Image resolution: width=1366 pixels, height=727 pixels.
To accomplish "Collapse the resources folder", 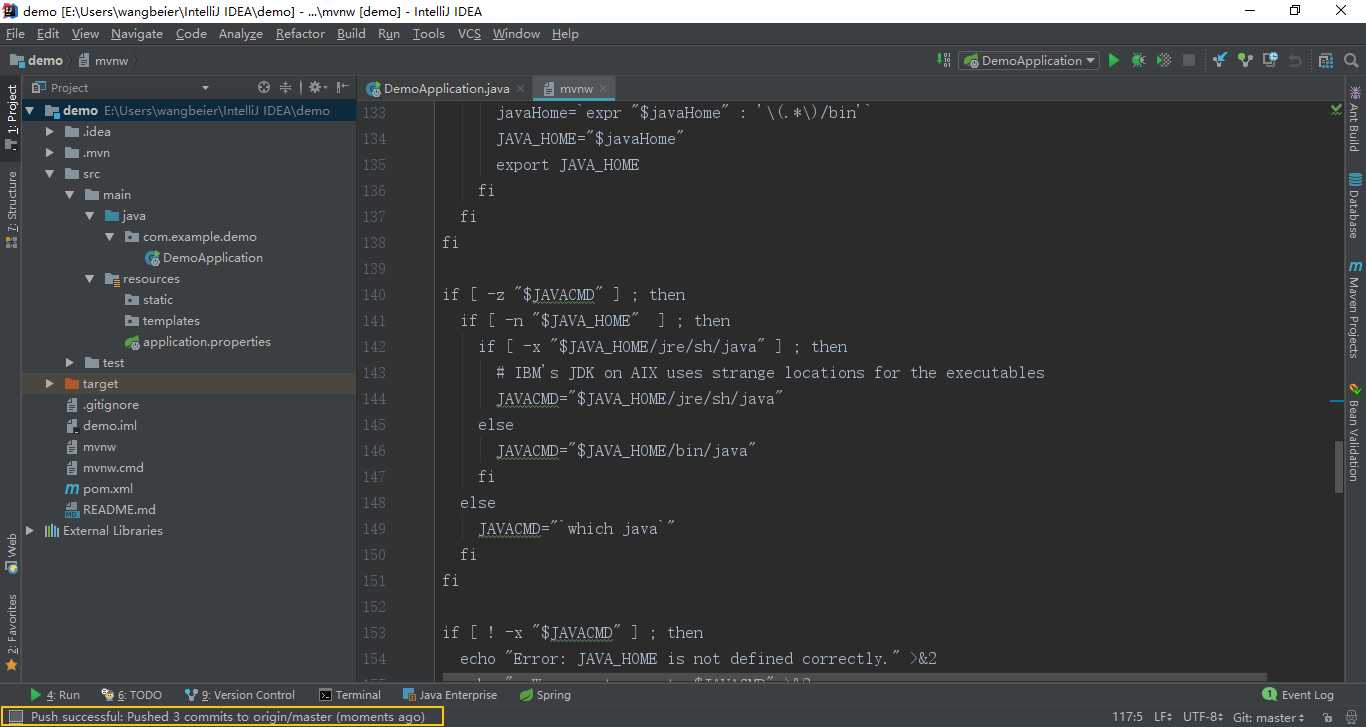I will 90,279.
